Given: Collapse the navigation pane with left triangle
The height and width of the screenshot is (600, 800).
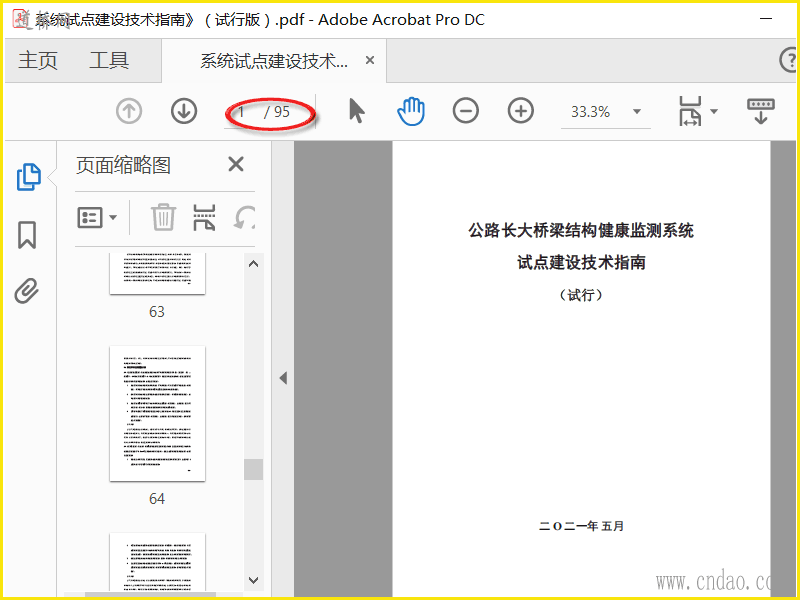Looking at the screenshot, I should coord(283,378).
